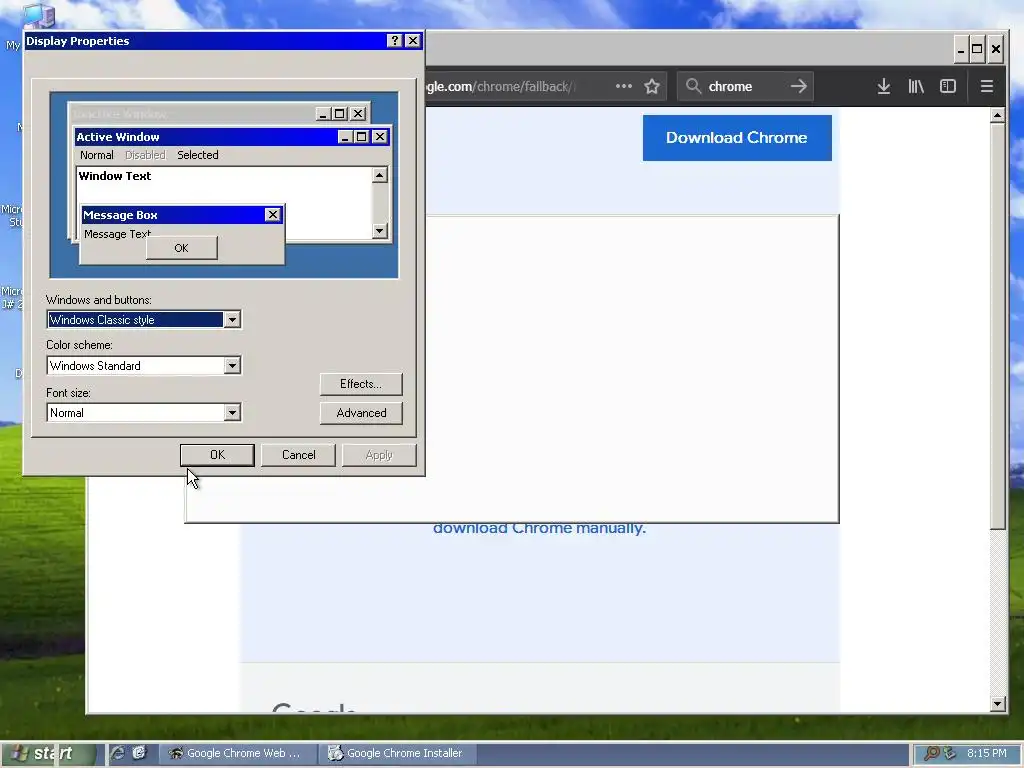Switch to Google Chrome Web taskbar item

click(x=239, y=754)
